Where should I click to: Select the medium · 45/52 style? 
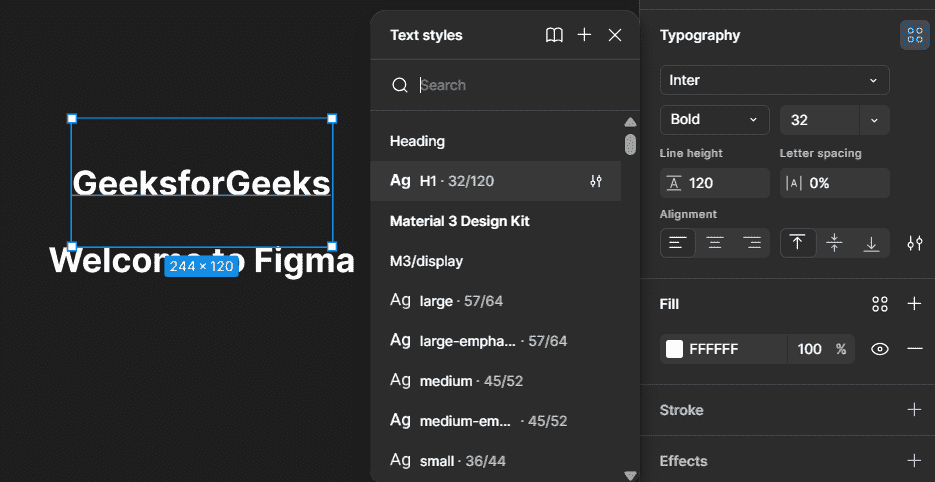tap(496, 381)
